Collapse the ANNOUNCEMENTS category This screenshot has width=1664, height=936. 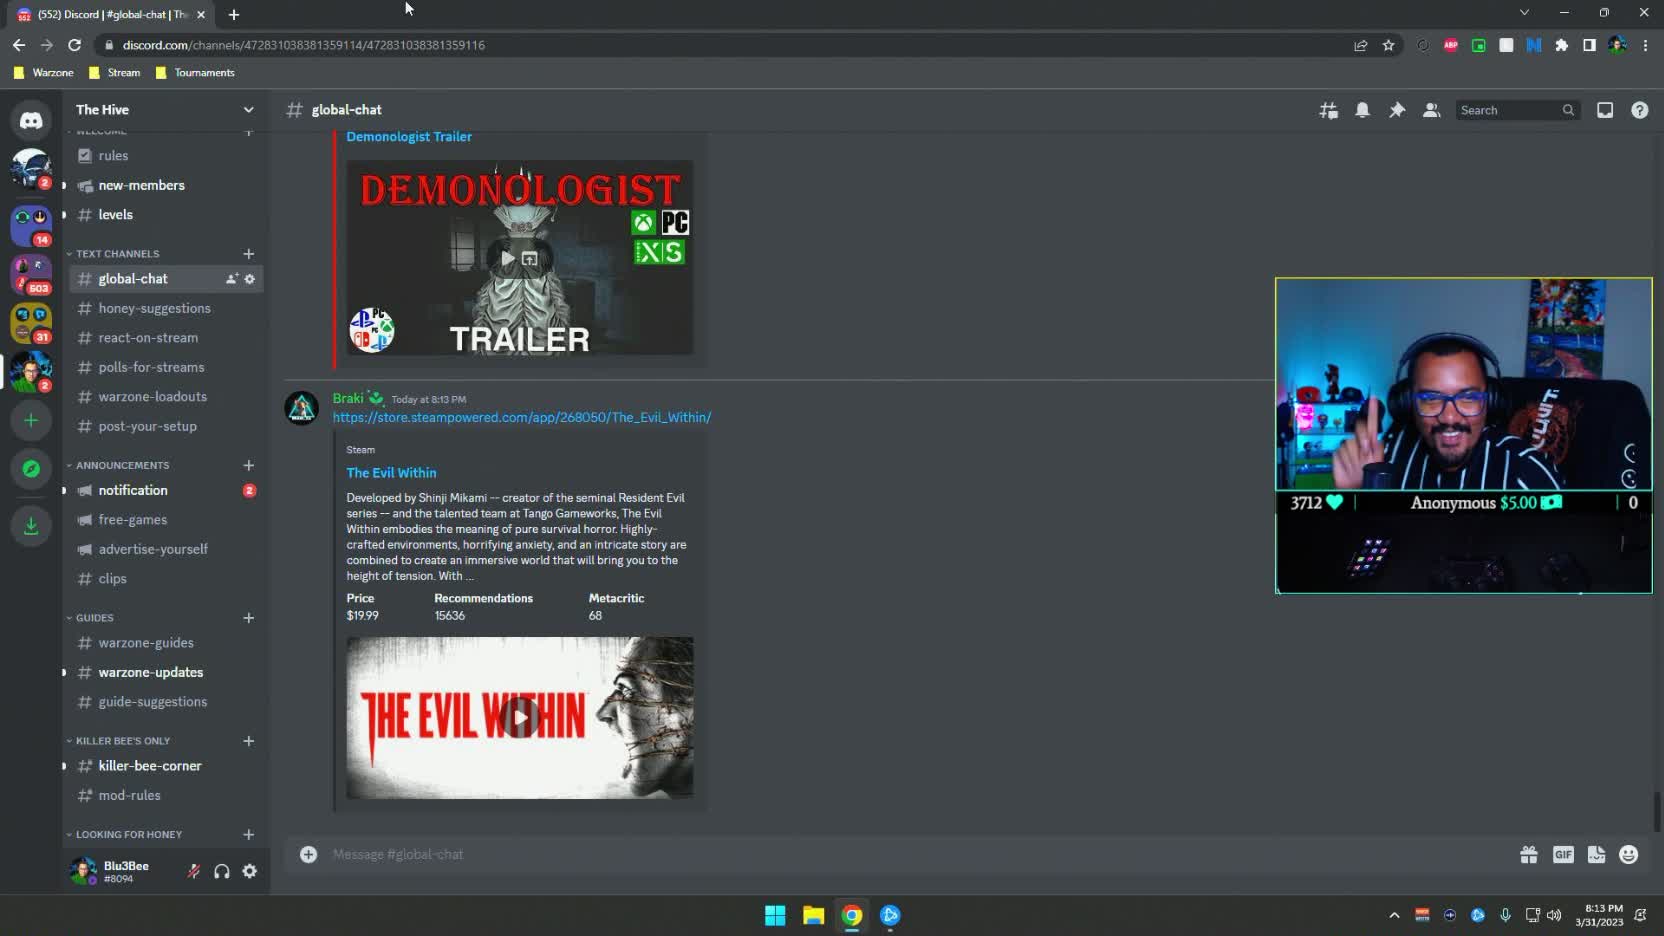pyautogui.click(x=117, y=465)
